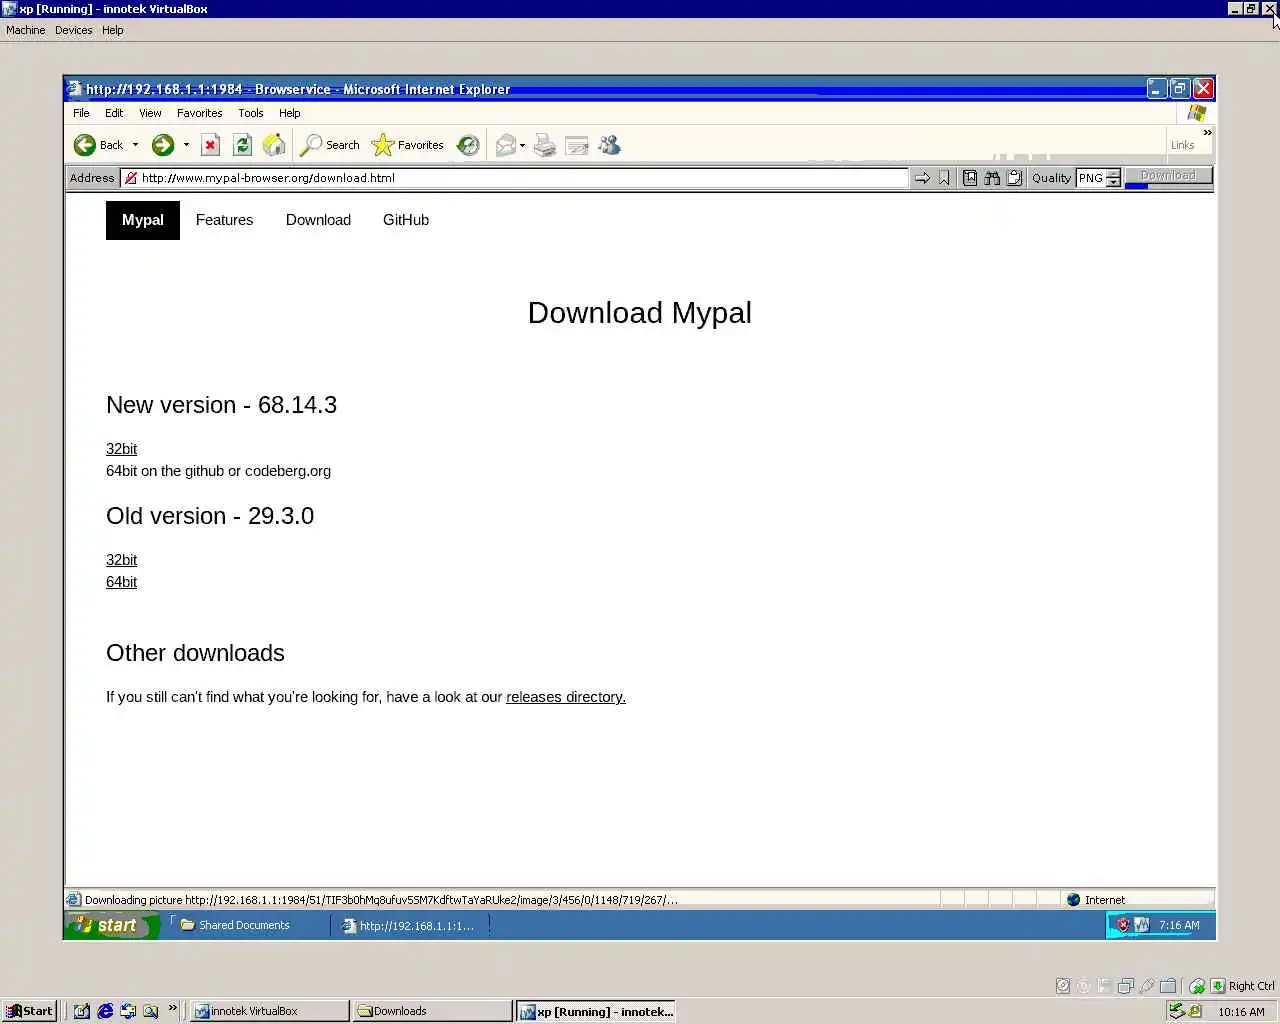The width and height of the screenshot is (1280, 1024).
Task: Switch to innotek VirtualBox taskbar window
Action: click(x=270, y=1011)
